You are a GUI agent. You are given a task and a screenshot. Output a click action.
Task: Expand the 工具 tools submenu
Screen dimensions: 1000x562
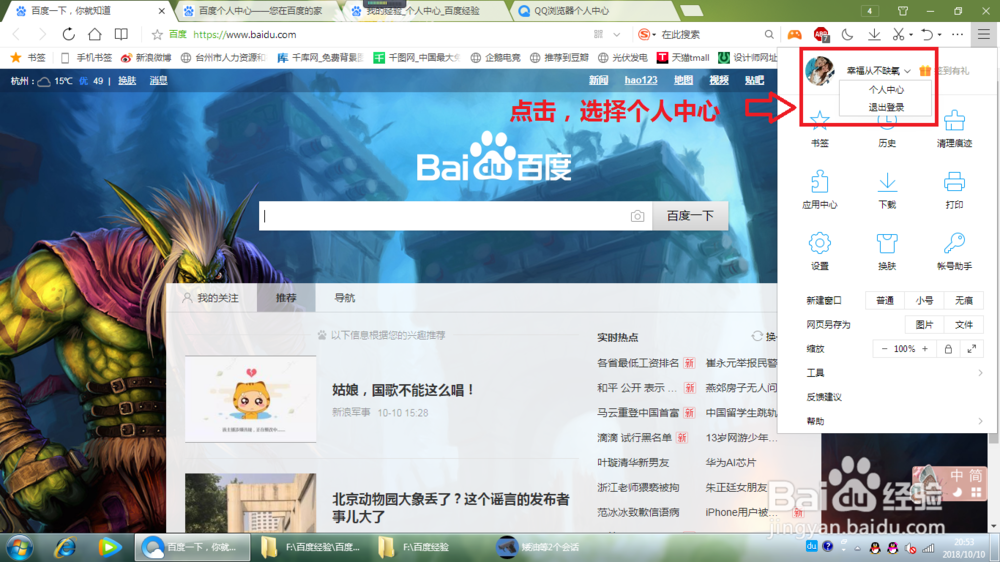point(894,373)
